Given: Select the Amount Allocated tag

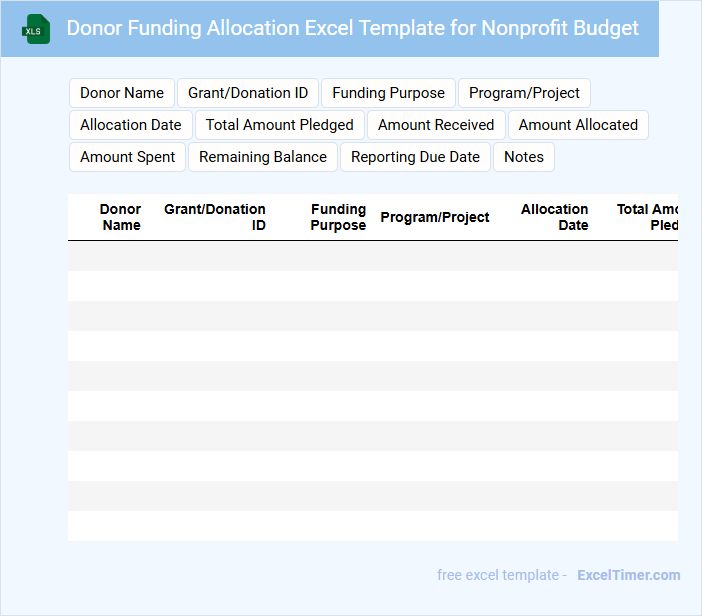Looking at the screenshot, I should (x=578, y=125).
